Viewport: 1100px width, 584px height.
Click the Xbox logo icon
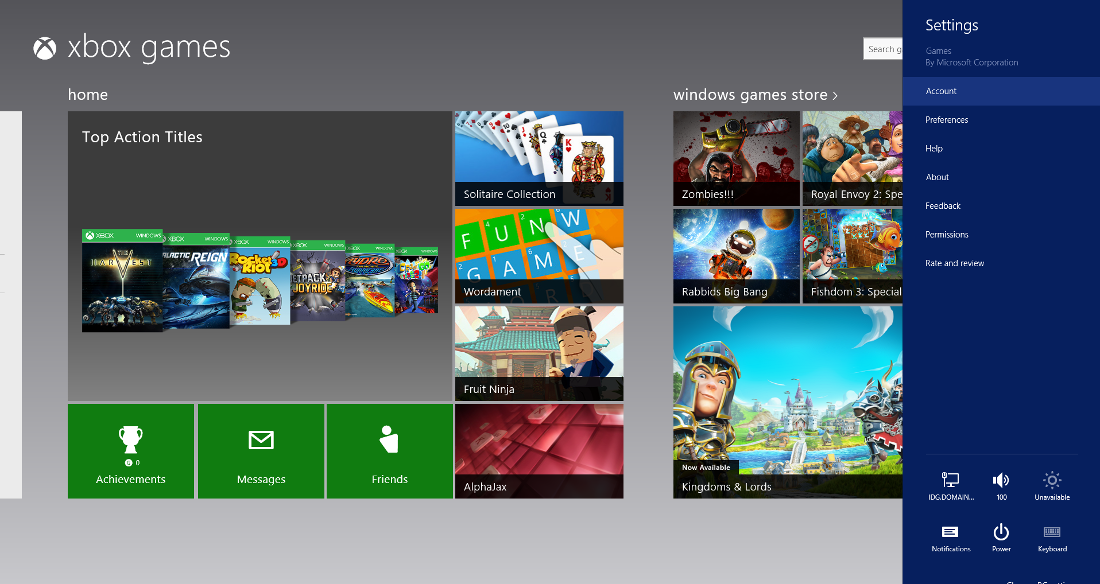45,48
